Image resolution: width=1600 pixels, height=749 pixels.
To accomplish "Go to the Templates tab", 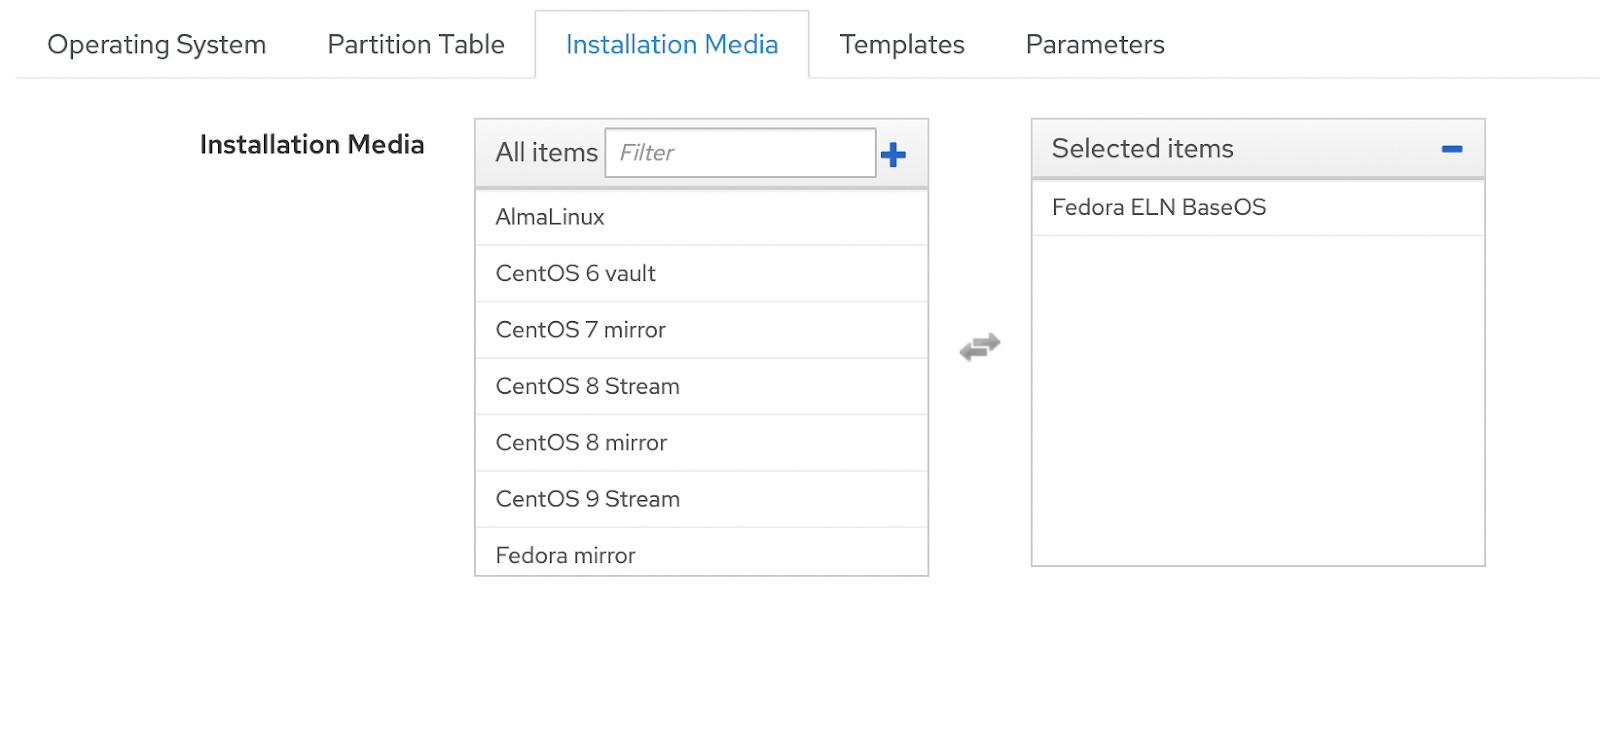I will point(902,45).
